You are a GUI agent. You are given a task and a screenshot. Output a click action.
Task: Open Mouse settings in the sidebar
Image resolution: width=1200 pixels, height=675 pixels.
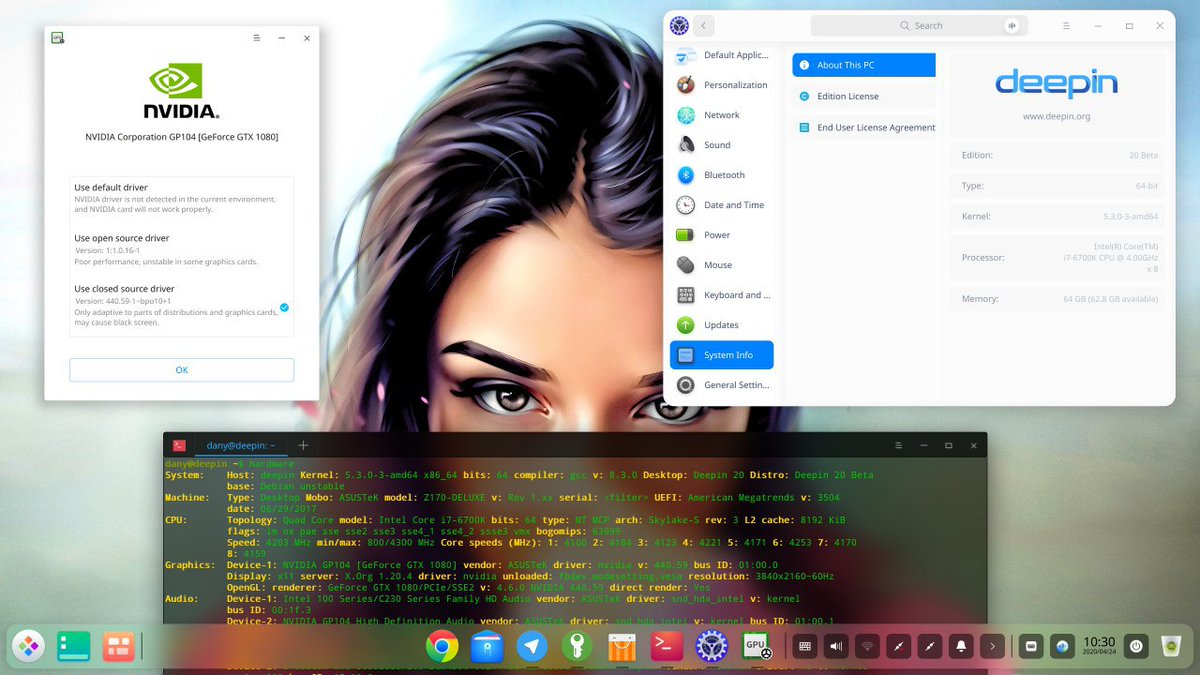click(x=721, y=265)
